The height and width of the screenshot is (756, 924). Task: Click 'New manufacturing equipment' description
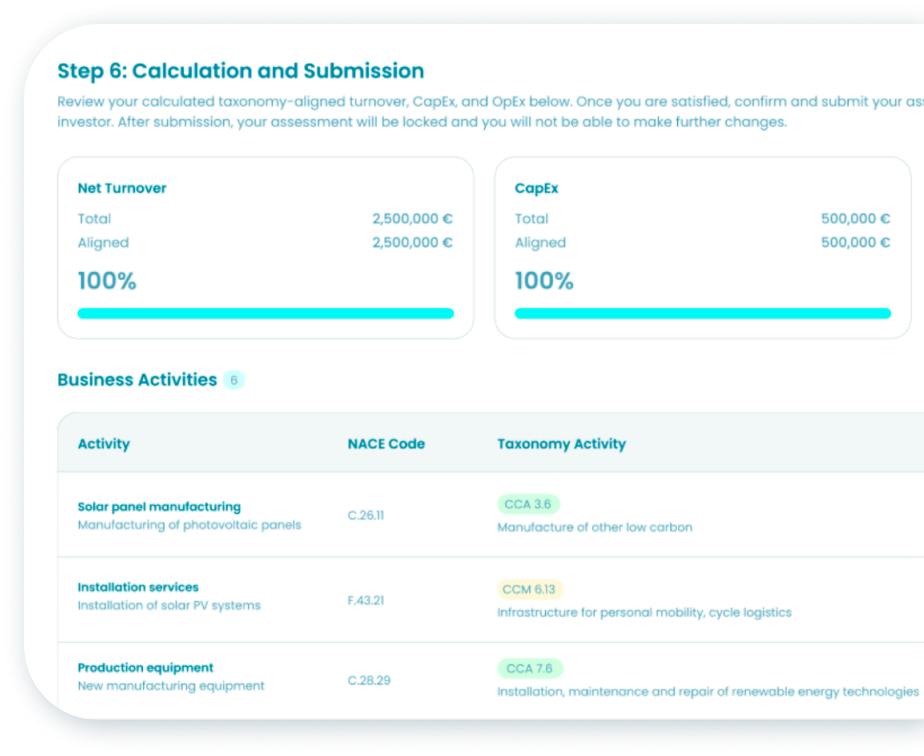171,686
